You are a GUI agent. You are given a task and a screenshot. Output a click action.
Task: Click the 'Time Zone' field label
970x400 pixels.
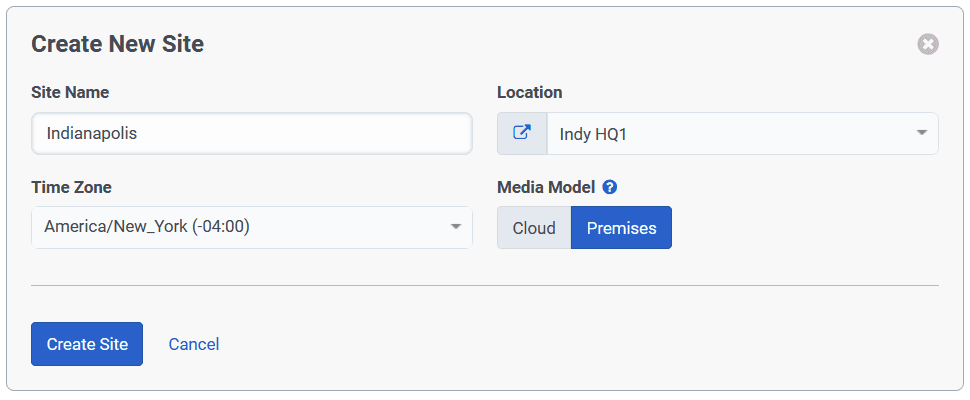pyautogui.click(x=71, y=187)
